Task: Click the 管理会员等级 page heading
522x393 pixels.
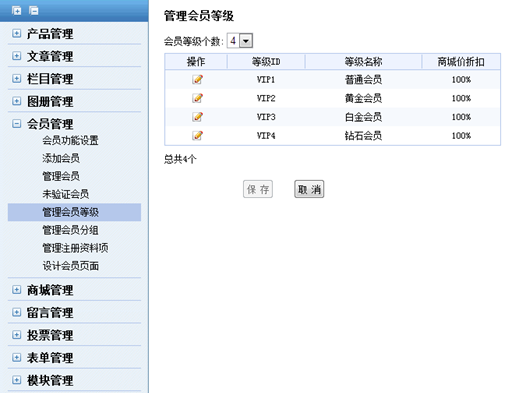Action: coord(199,16)
